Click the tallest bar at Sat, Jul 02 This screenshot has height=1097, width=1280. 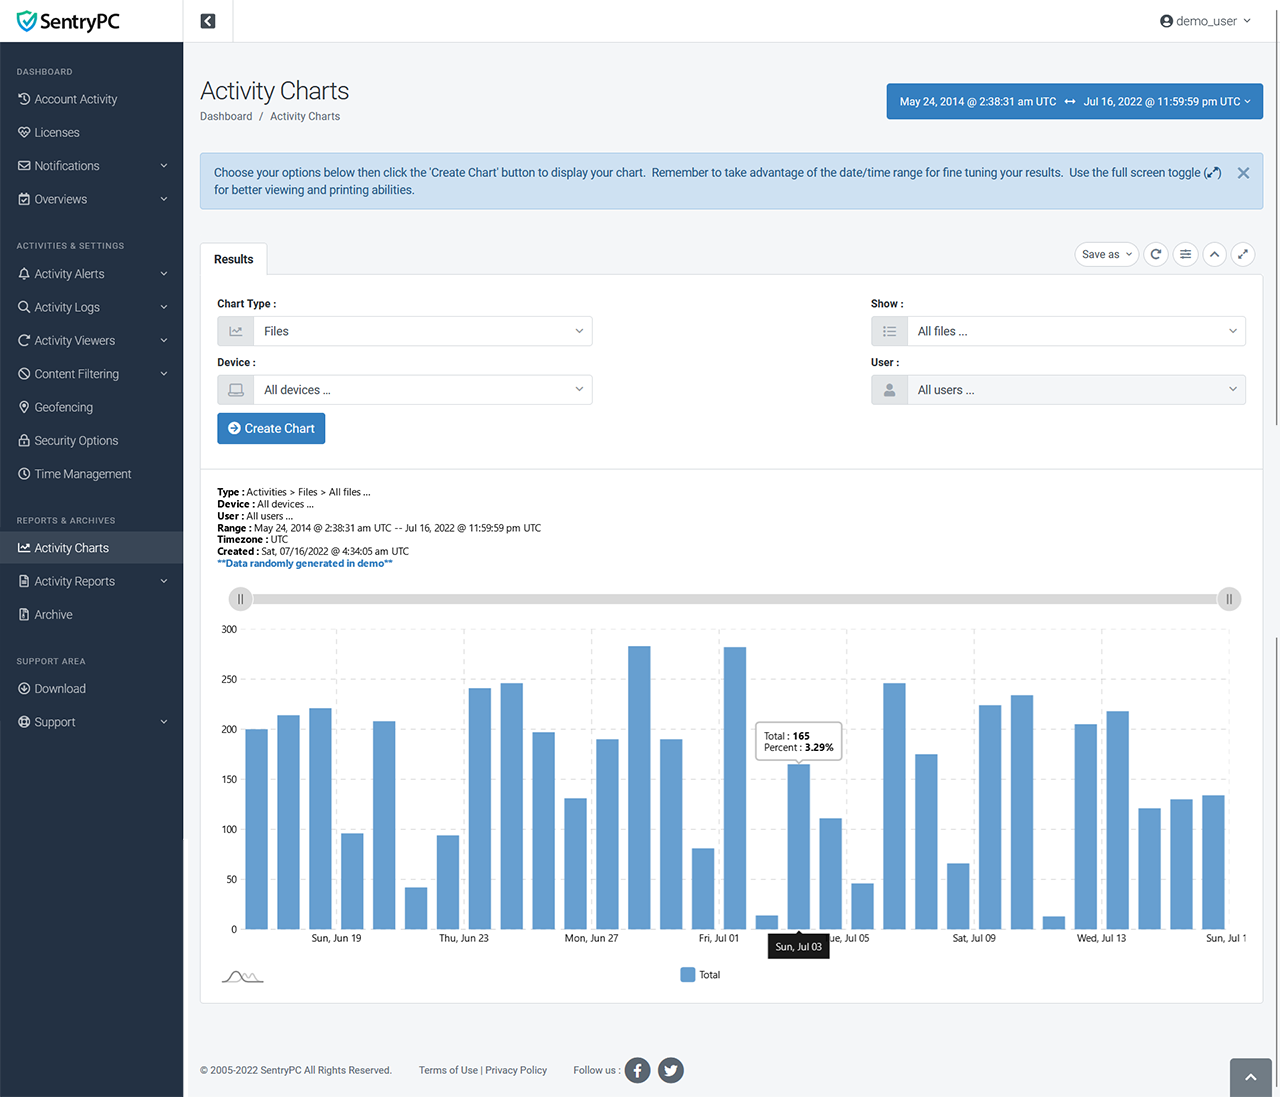[735, 788]
